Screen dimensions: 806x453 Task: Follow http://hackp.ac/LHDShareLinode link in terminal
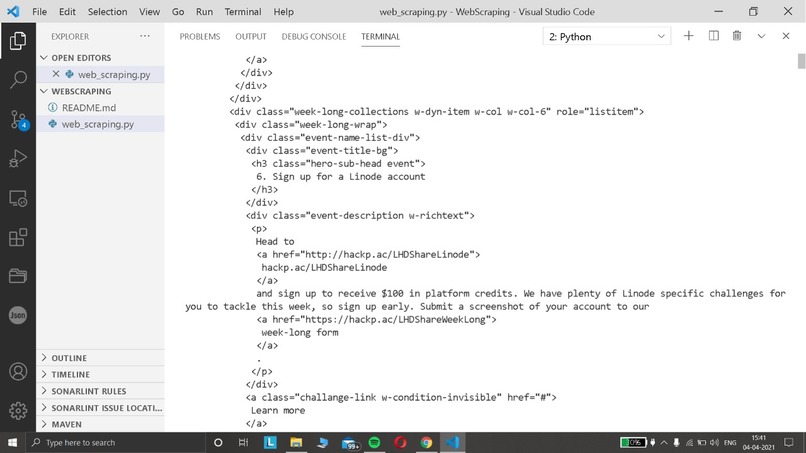[x=389, y=255]
